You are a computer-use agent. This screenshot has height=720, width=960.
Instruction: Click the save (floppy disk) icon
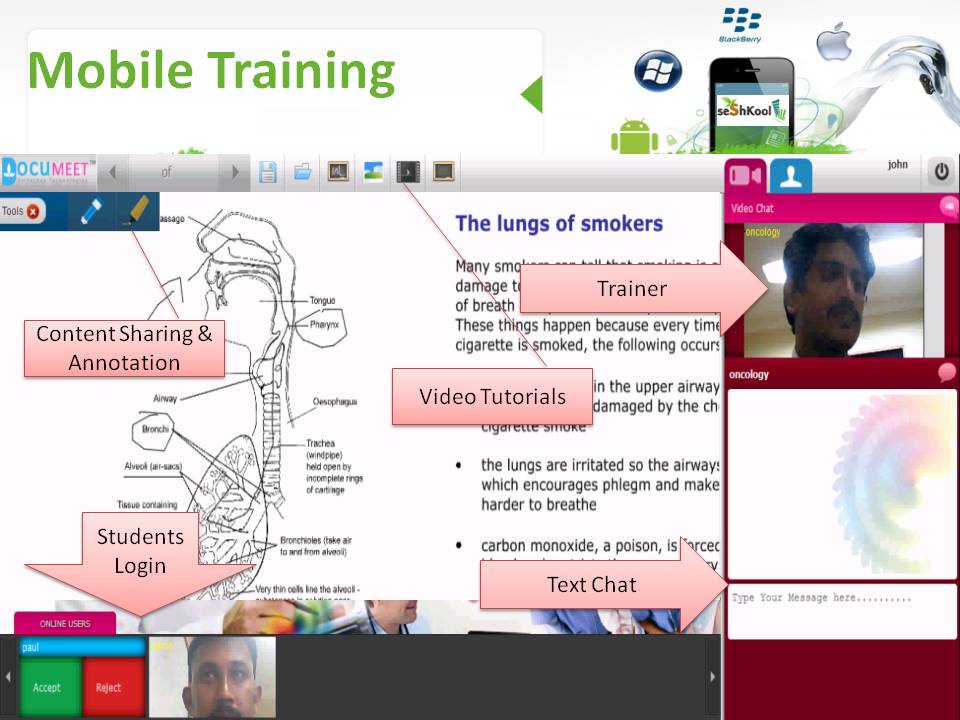pyautogui.click(x=267, y=172)
